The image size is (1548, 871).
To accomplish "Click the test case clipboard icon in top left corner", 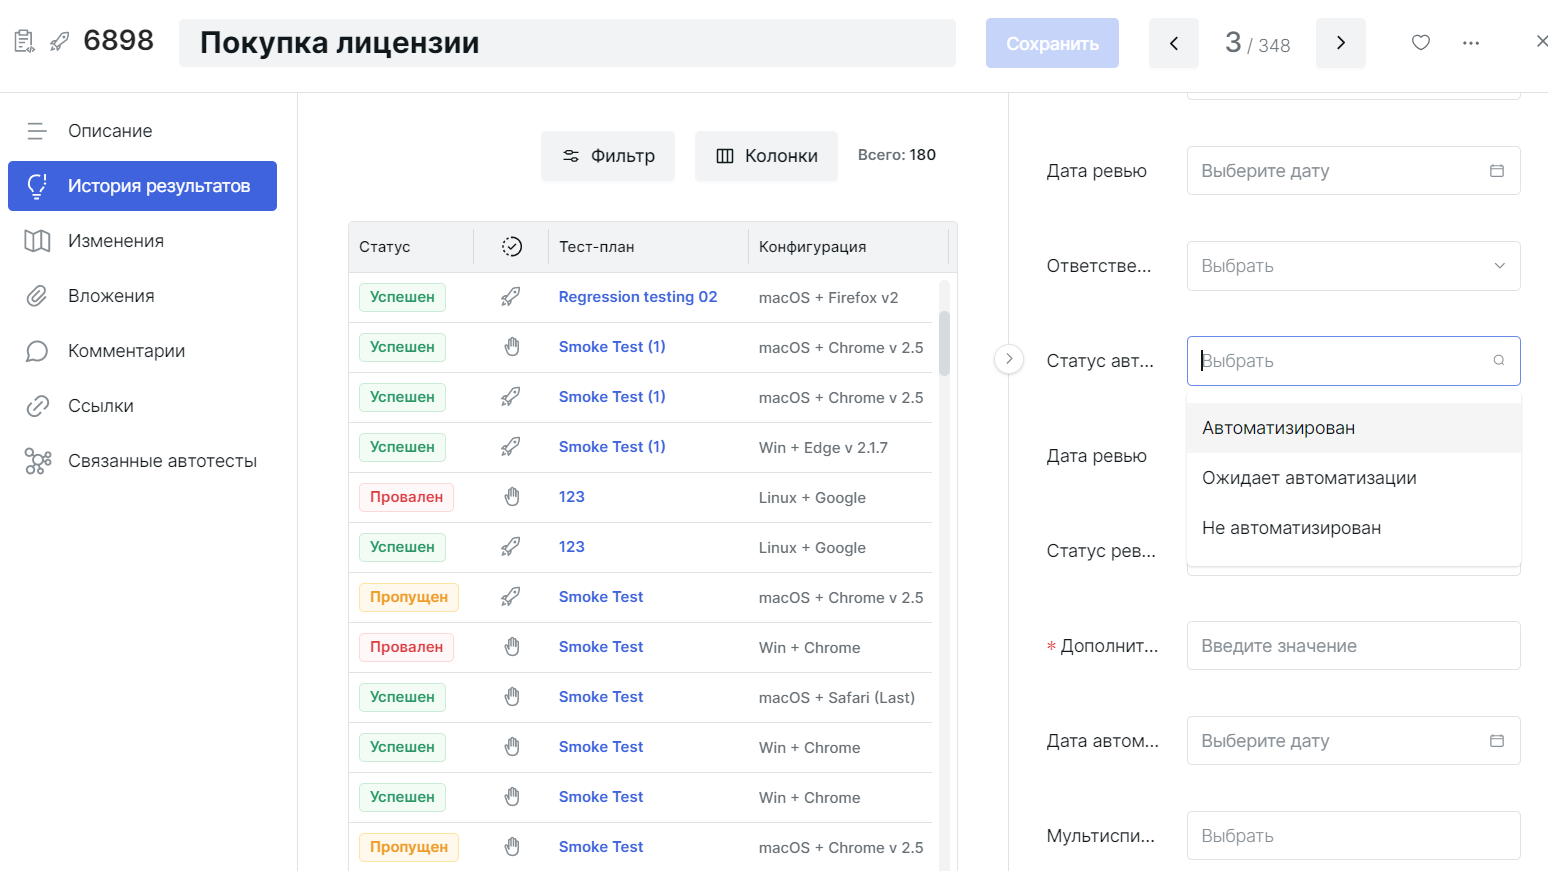I will [x=24, y=39].
